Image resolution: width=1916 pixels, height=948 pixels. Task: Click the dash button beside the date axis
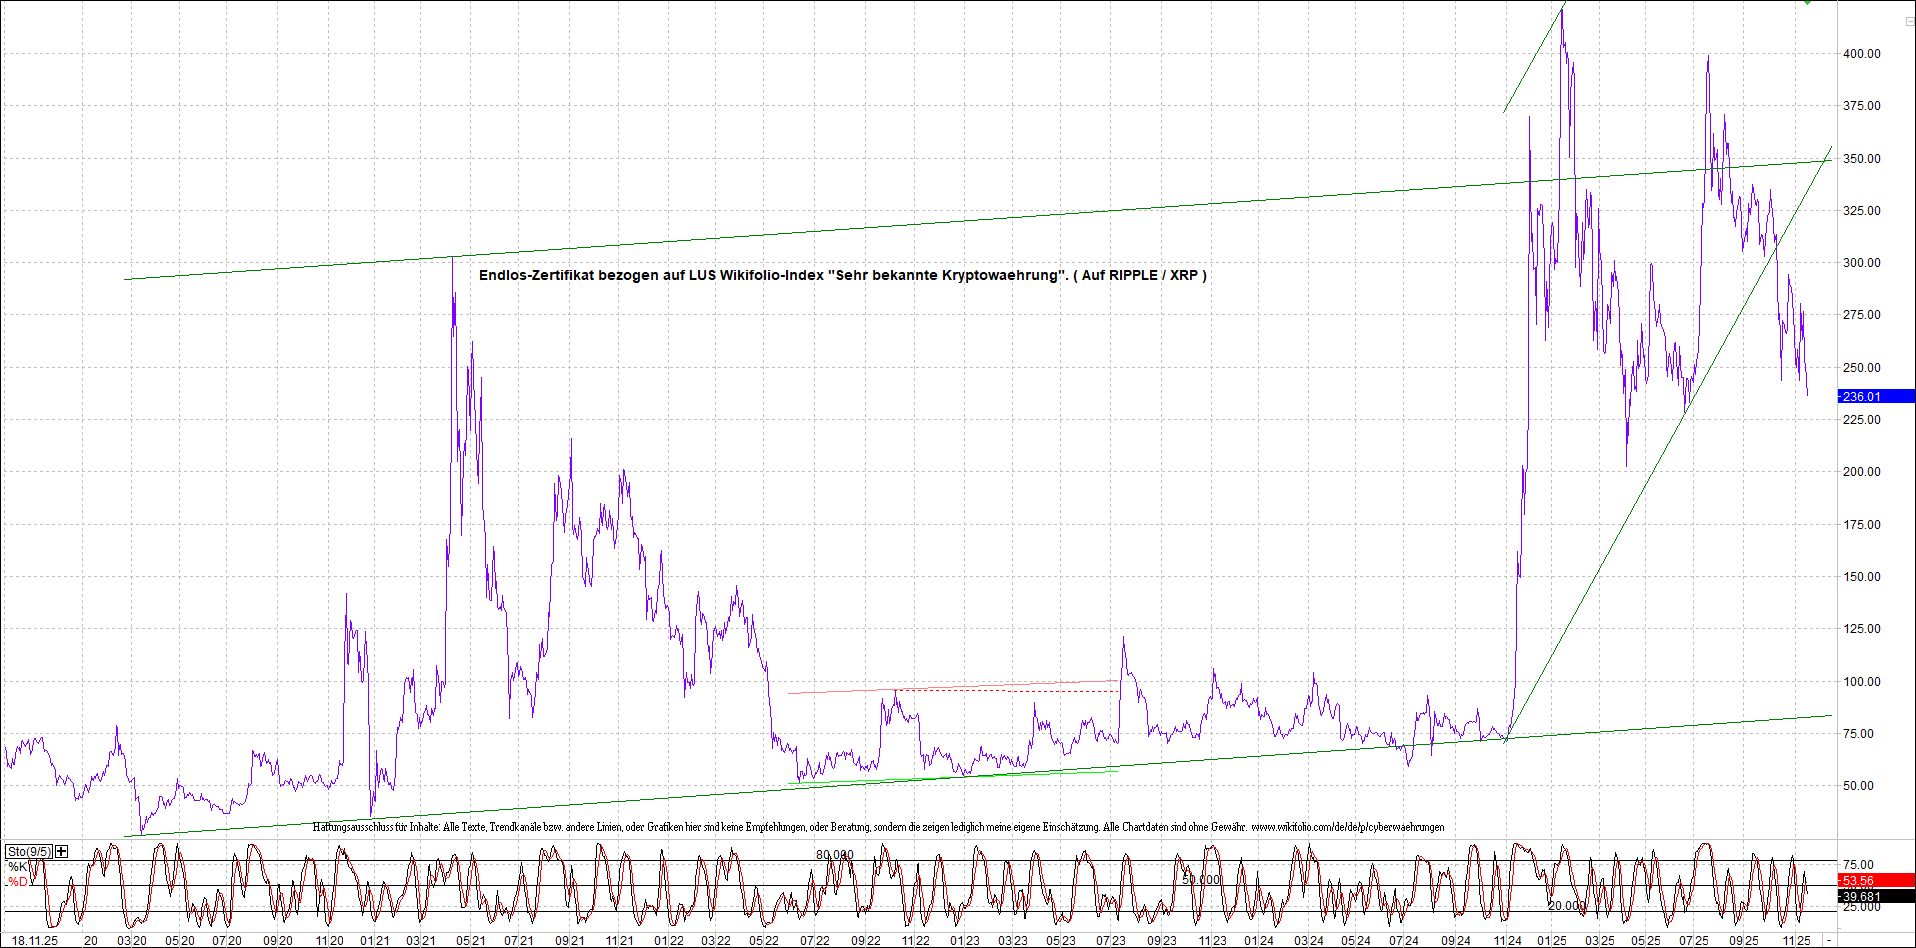coord(1829,940)
